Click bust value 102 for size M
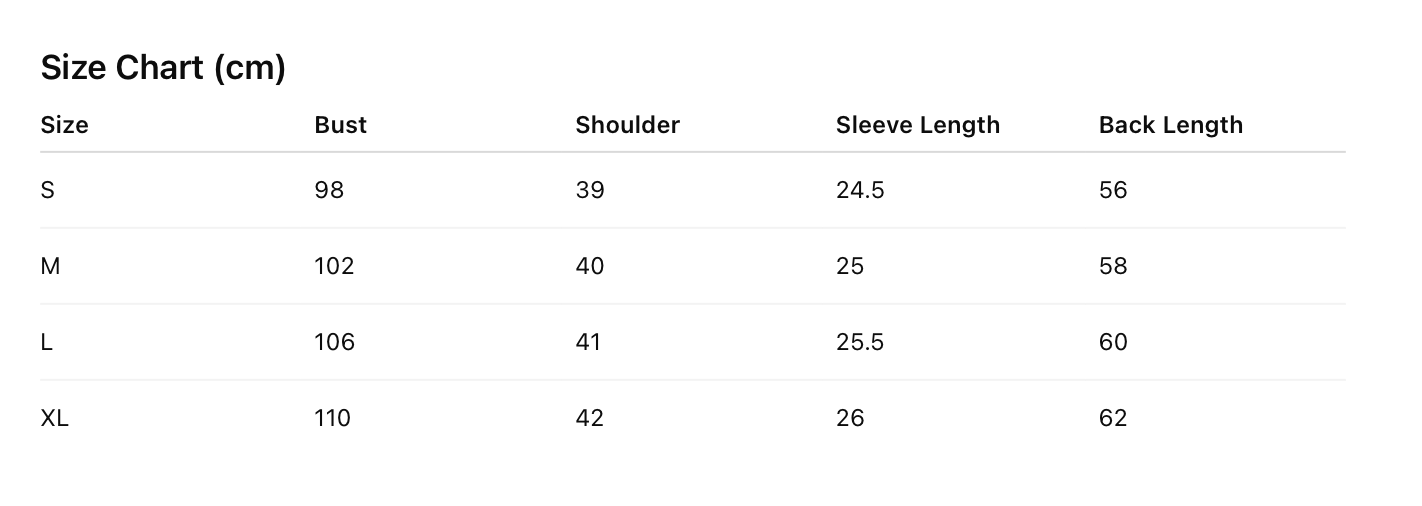 point(334,266)
